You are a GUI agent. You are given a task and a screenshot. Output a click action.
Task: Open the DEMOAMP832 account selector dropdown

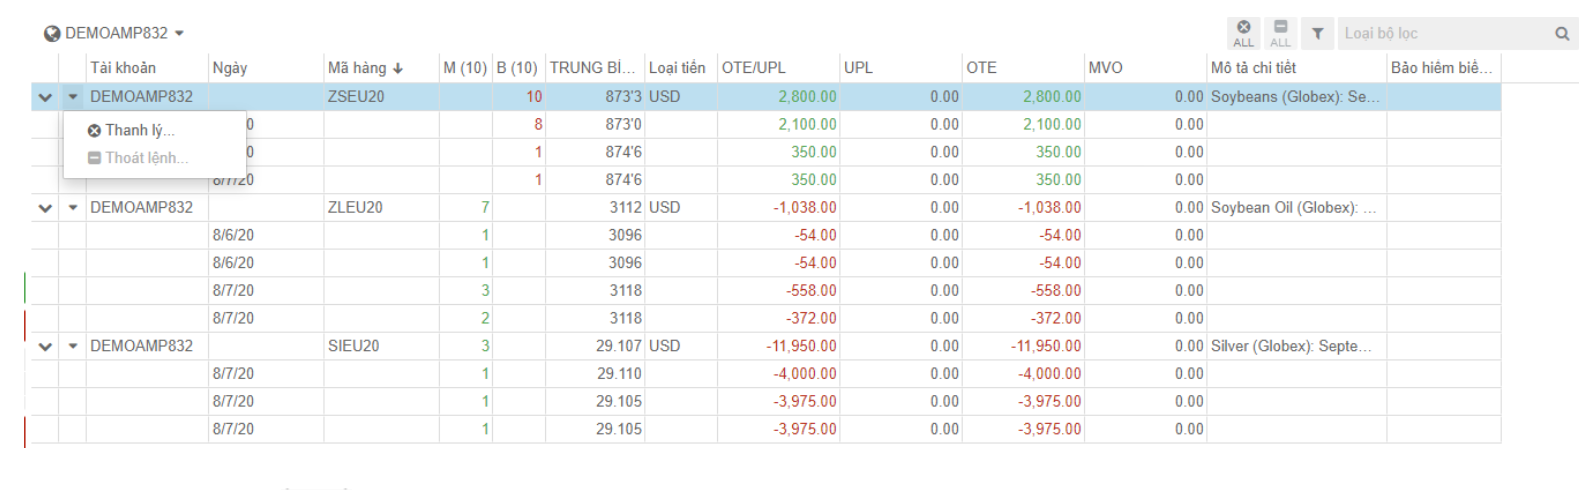179,33
